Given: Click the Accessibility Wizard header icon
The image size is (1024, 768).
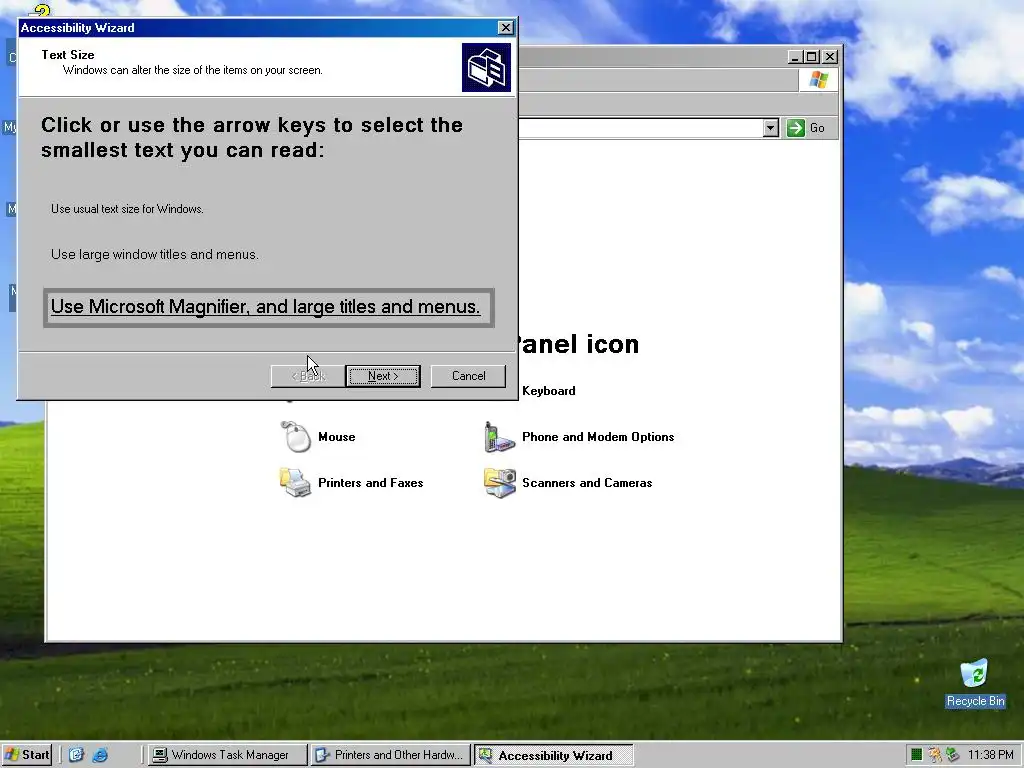Looking at the screenshot, I should (x=486, y=67).
